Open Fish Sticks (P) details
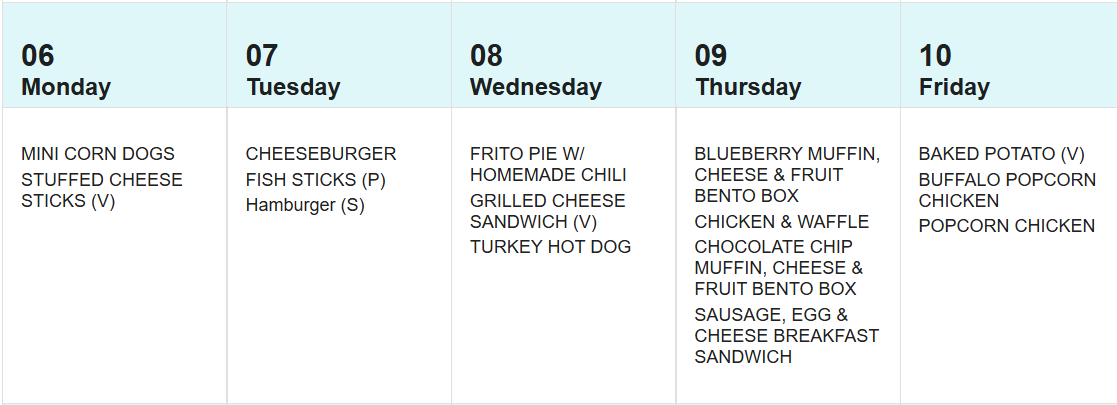This screenshot has width=1117, height=405. point(316,180)
